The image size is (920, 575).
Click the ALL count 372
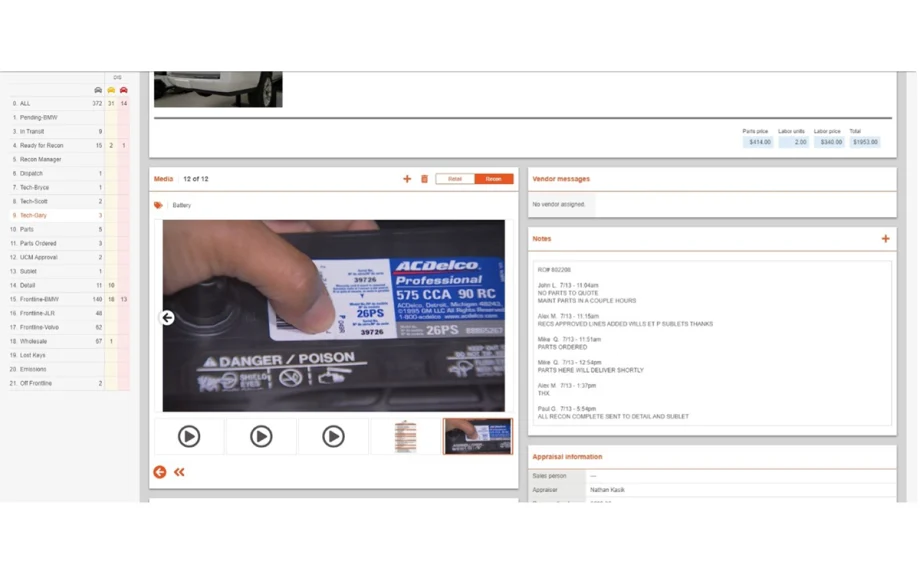pyautogui.click(x=97, y=103)
